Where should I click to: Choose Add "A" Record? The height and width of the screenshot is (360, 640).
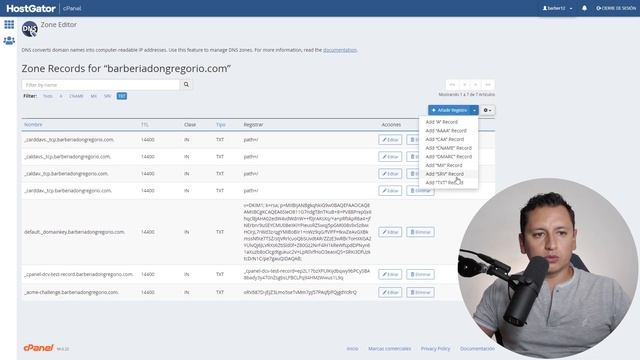point(442,122)
